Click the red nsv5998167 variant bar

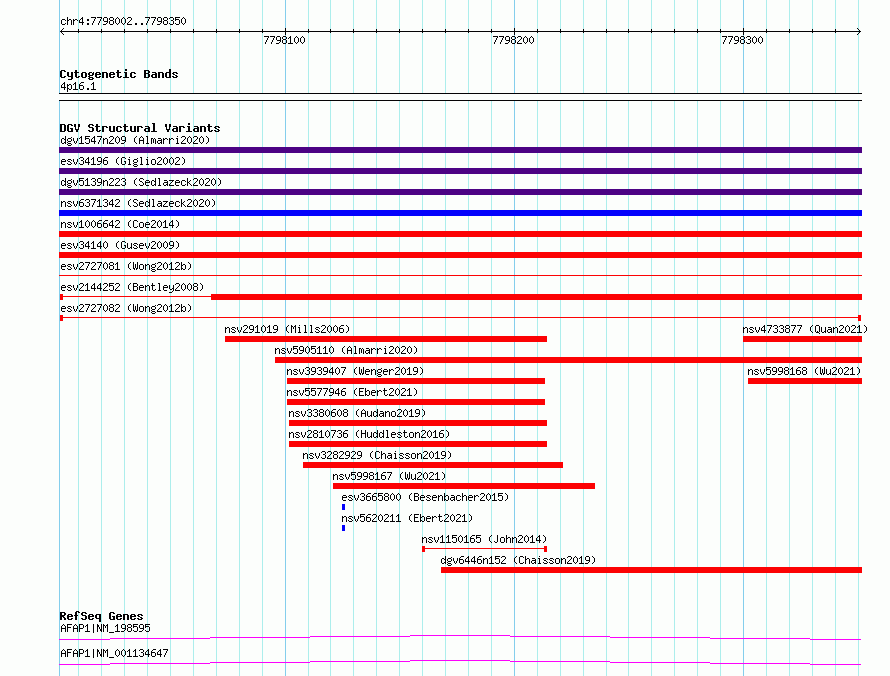[x=464, y=486]
